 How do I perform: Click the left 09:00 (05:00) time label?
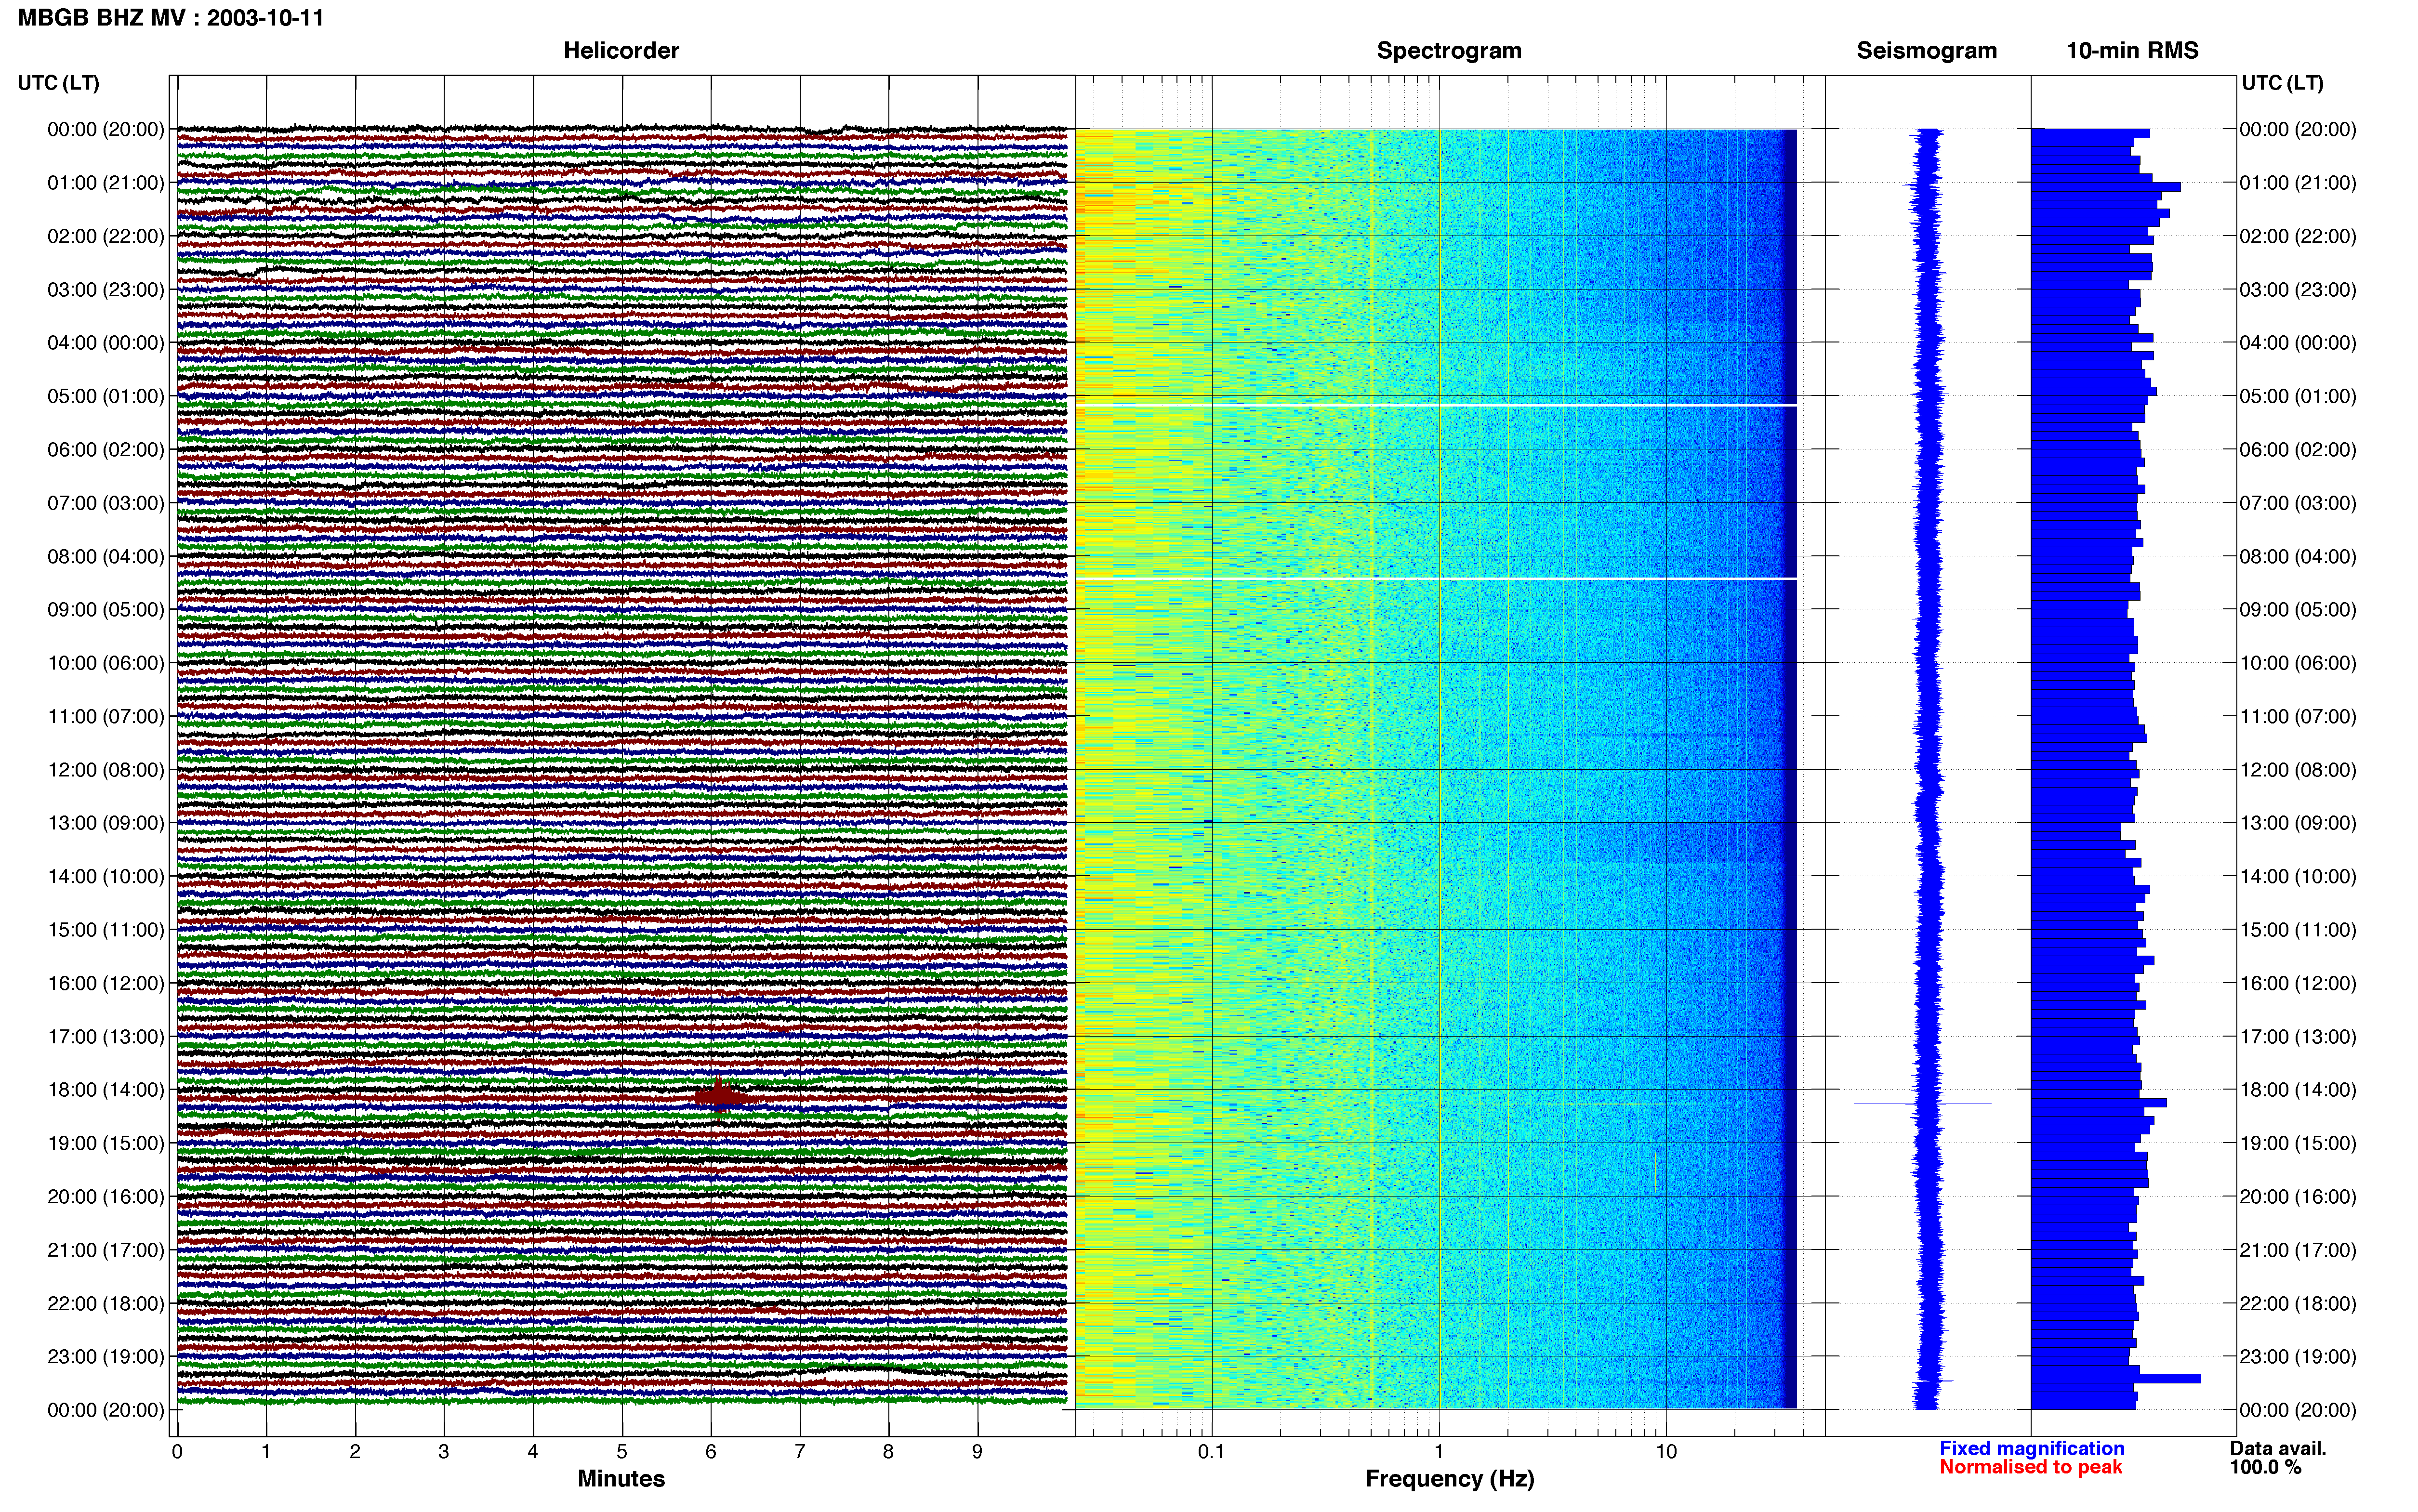click(x=106, y=610)
